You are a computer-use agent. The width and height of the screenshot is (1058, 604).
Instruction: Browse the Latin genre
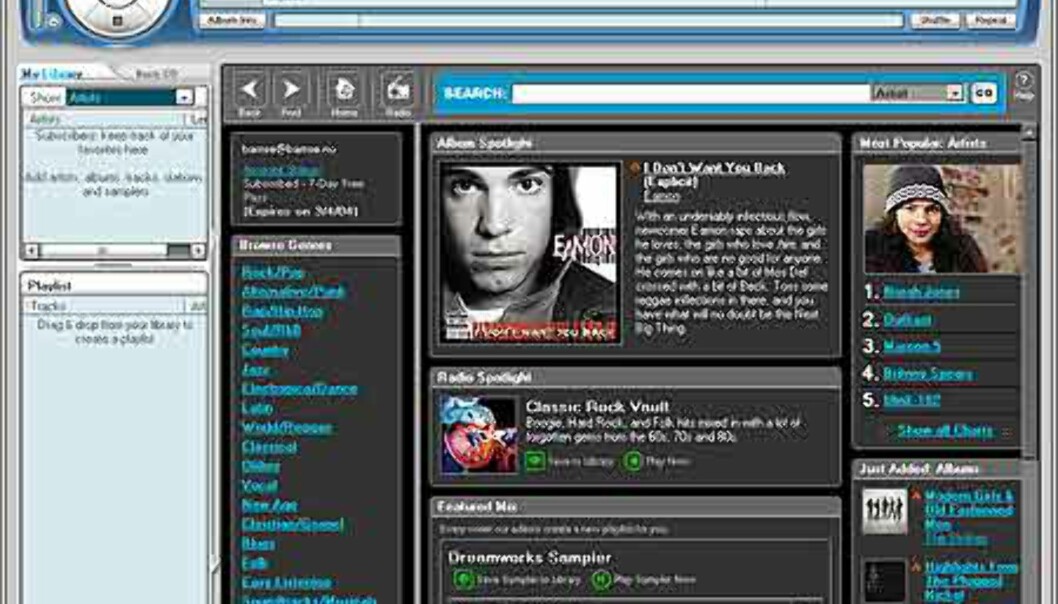coord(257,408)
